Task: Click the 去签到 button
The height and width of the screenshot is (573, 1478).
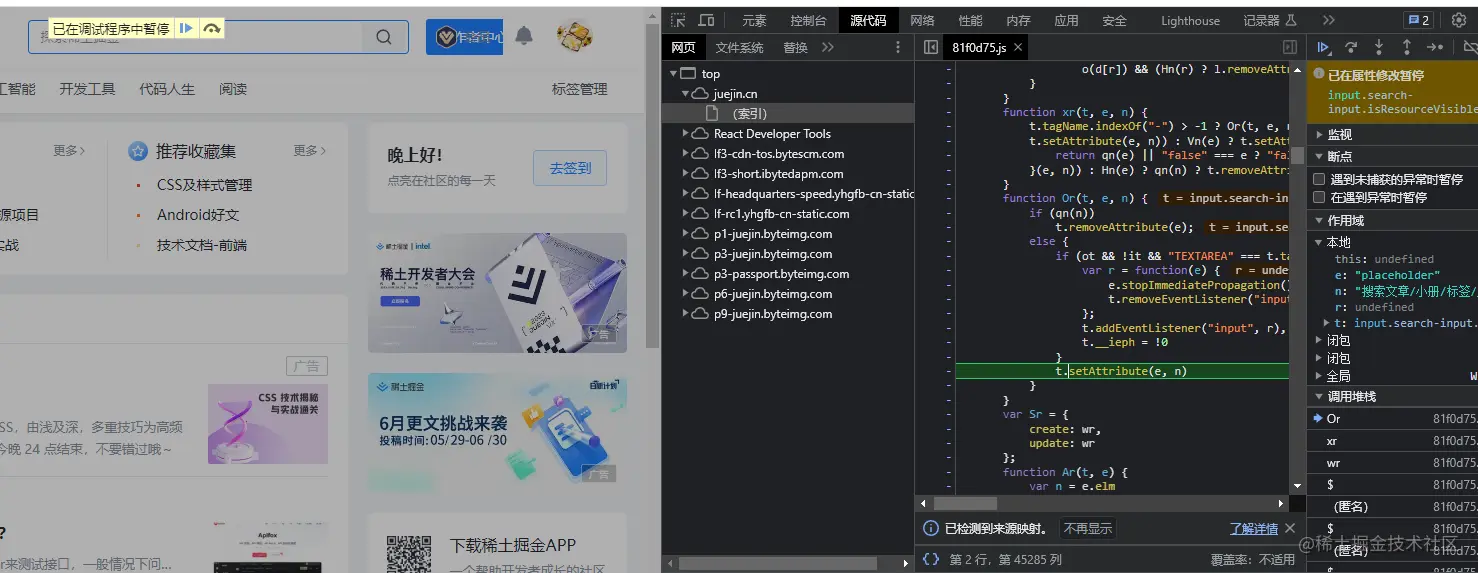Action: (x=570, y=168)
